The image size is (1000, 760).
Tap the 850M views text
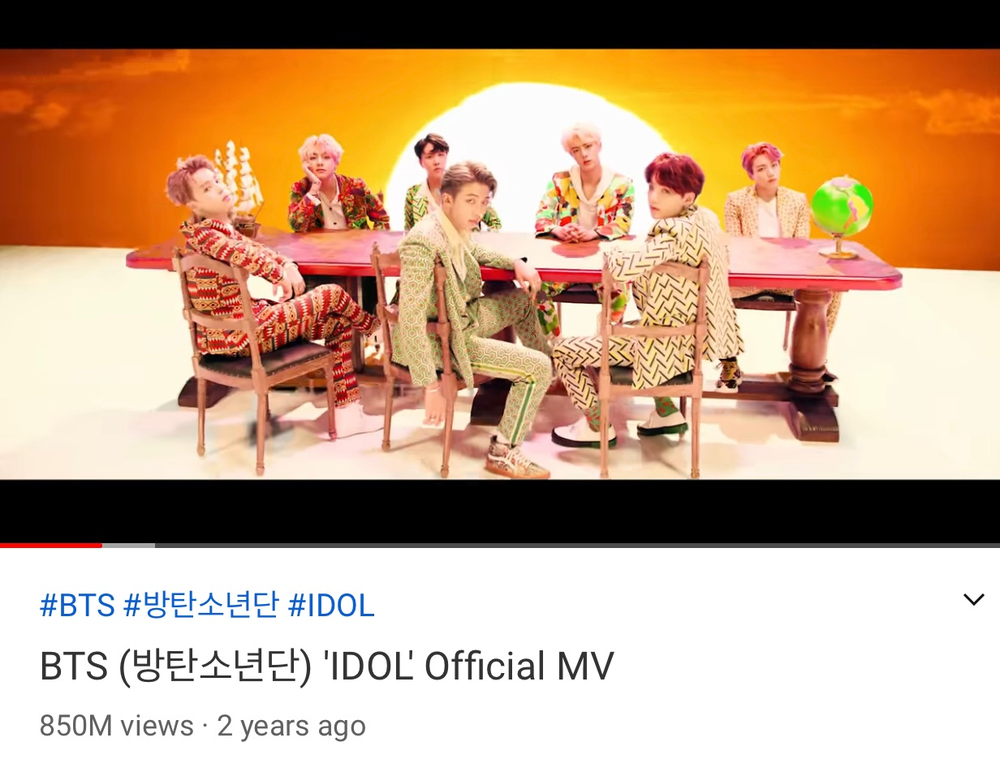coord(117,726)
